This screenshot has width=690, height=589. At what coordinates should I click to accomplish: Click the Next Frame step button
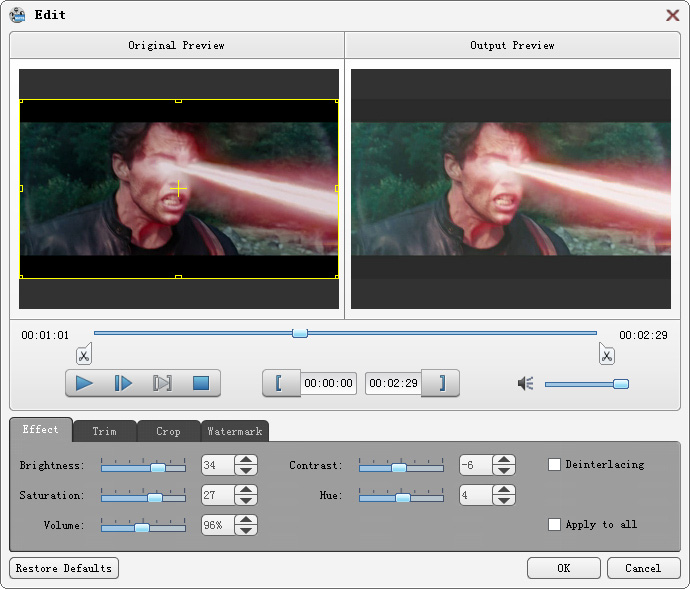click(123, 383)
